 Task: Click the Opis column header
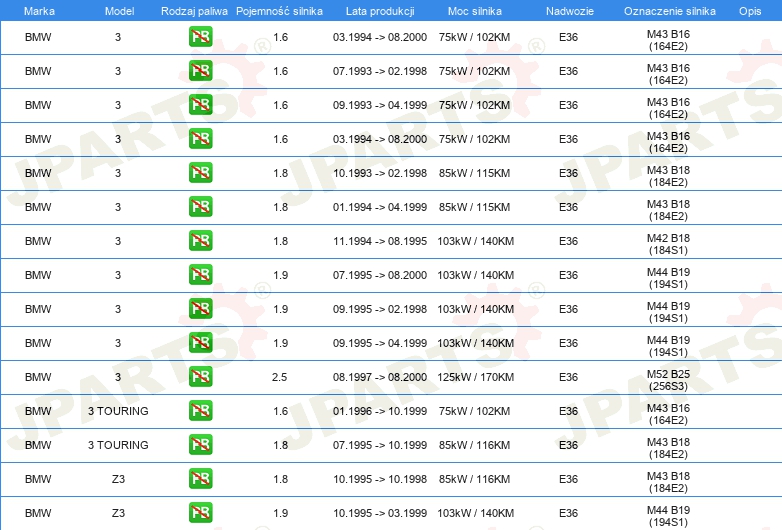click(x=750, y=11)
